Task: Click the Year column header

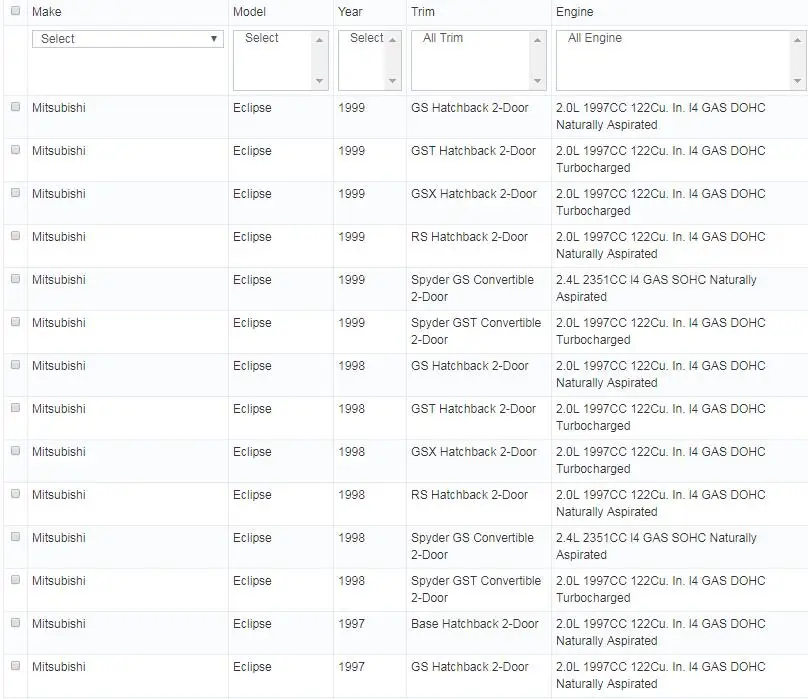Action: pos(350,11)
